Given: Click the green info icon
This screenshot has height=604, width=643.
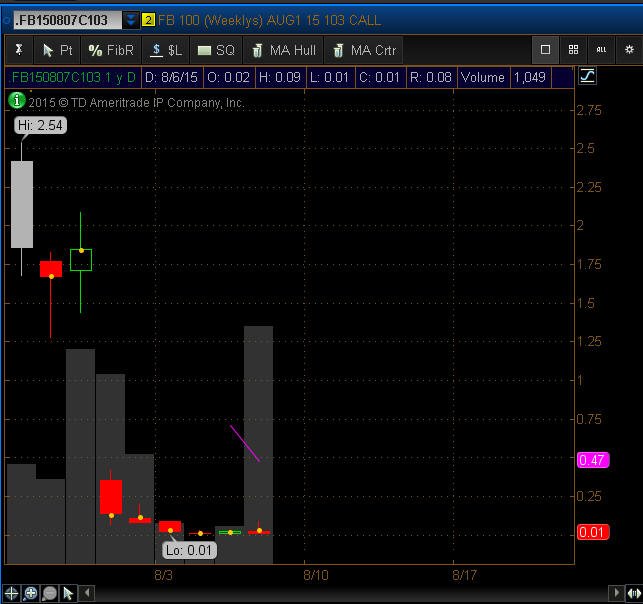Looking at the screenshot, I should point(17,100).
